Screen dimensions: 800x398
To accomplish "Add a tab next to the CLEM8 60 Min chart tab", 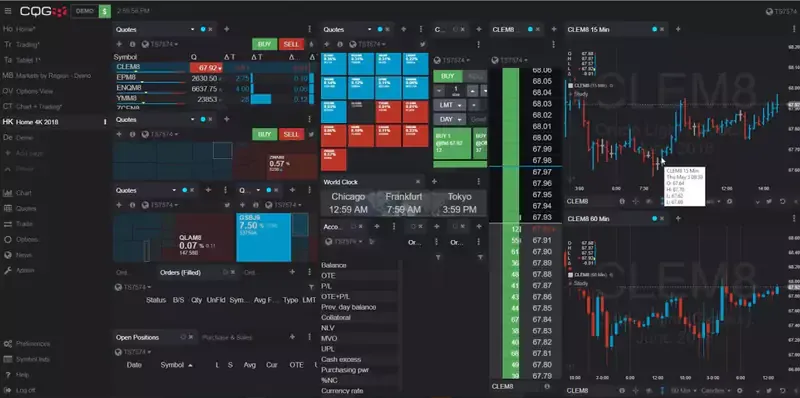I will click(x=678, y=218).
